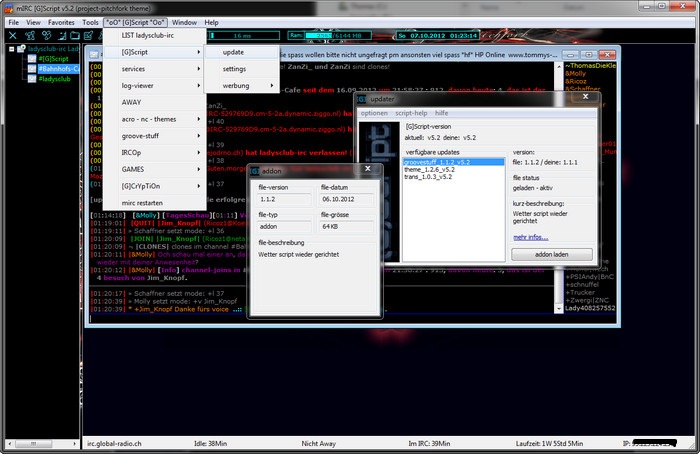Click the nicklist scrollbar down arrow
The height and width of the screenshot is (454, 700).
[x=558, y=309]
